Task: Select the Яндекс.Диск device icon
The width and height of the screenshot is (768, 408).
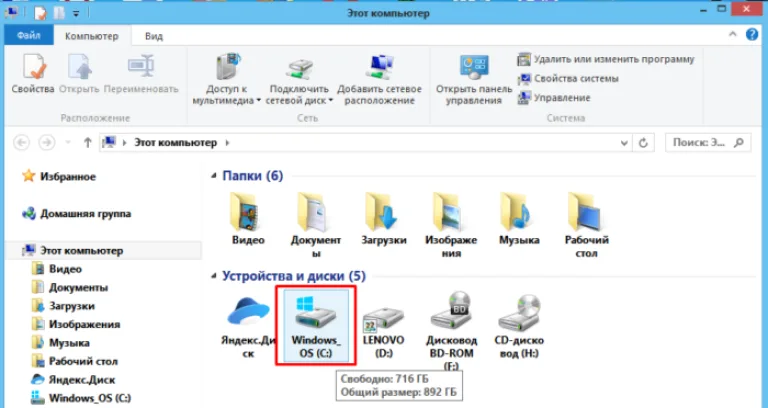Action: coord(248,327)
